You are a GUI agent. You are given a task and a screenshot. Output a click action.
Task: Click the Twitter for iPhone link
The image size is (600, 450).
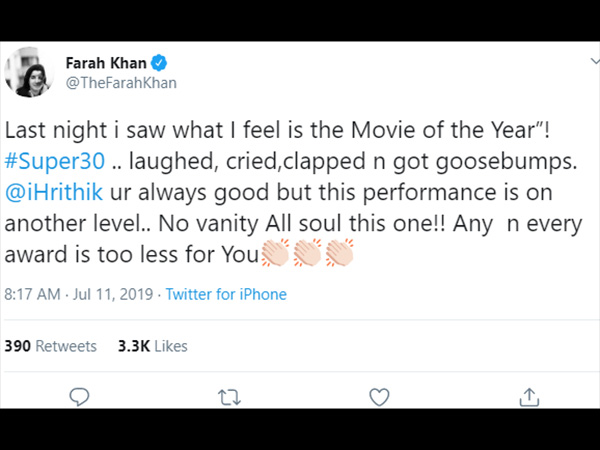[226, 294]
